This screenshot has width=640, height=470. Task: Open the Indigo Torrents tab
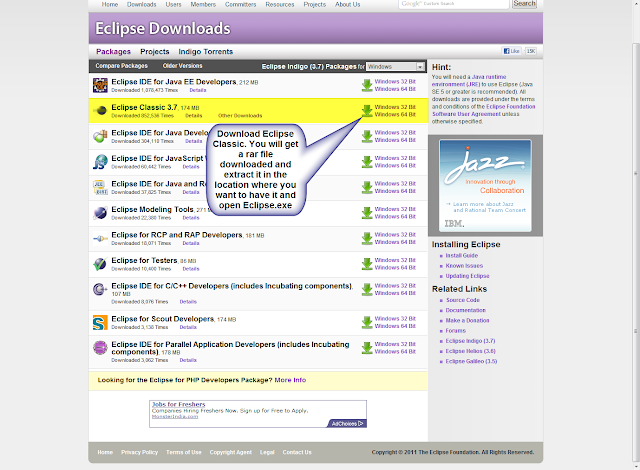[206, 51]
